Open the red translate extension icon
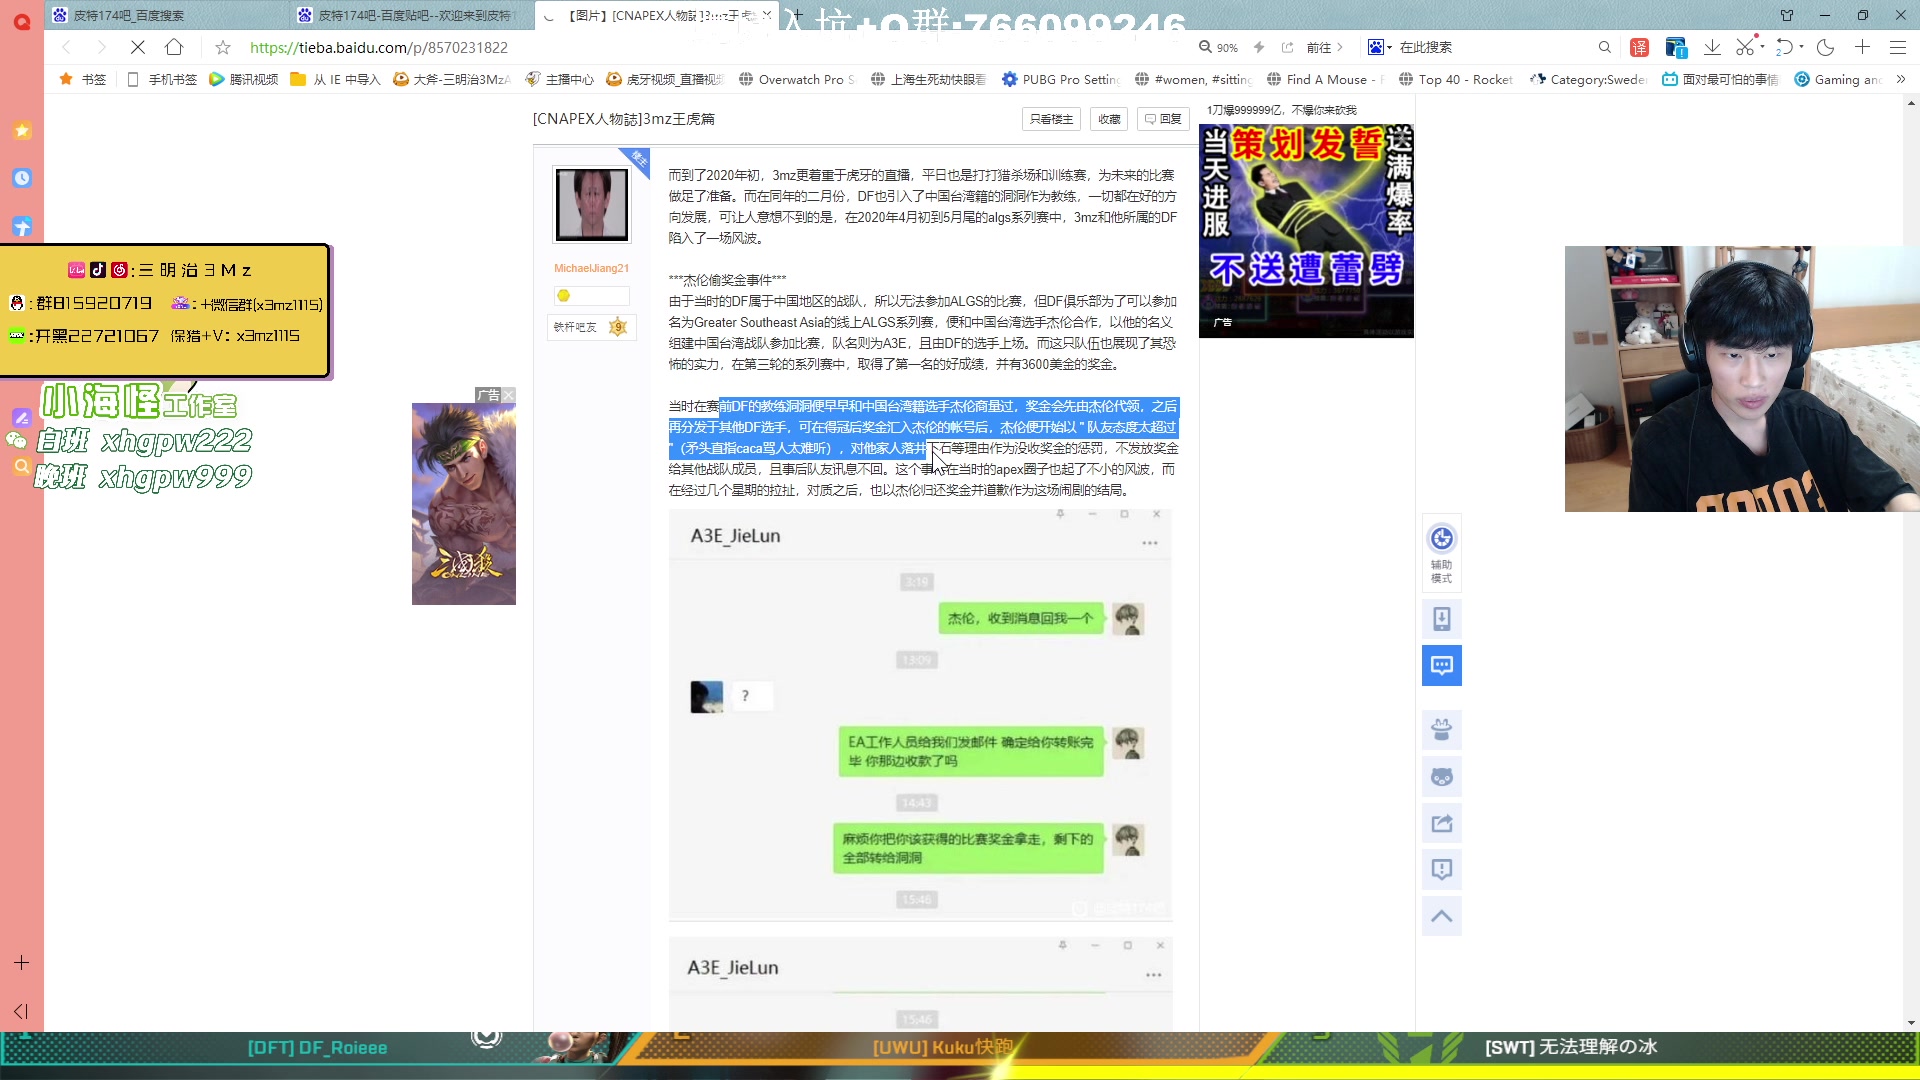 (x=1640, y=47)
